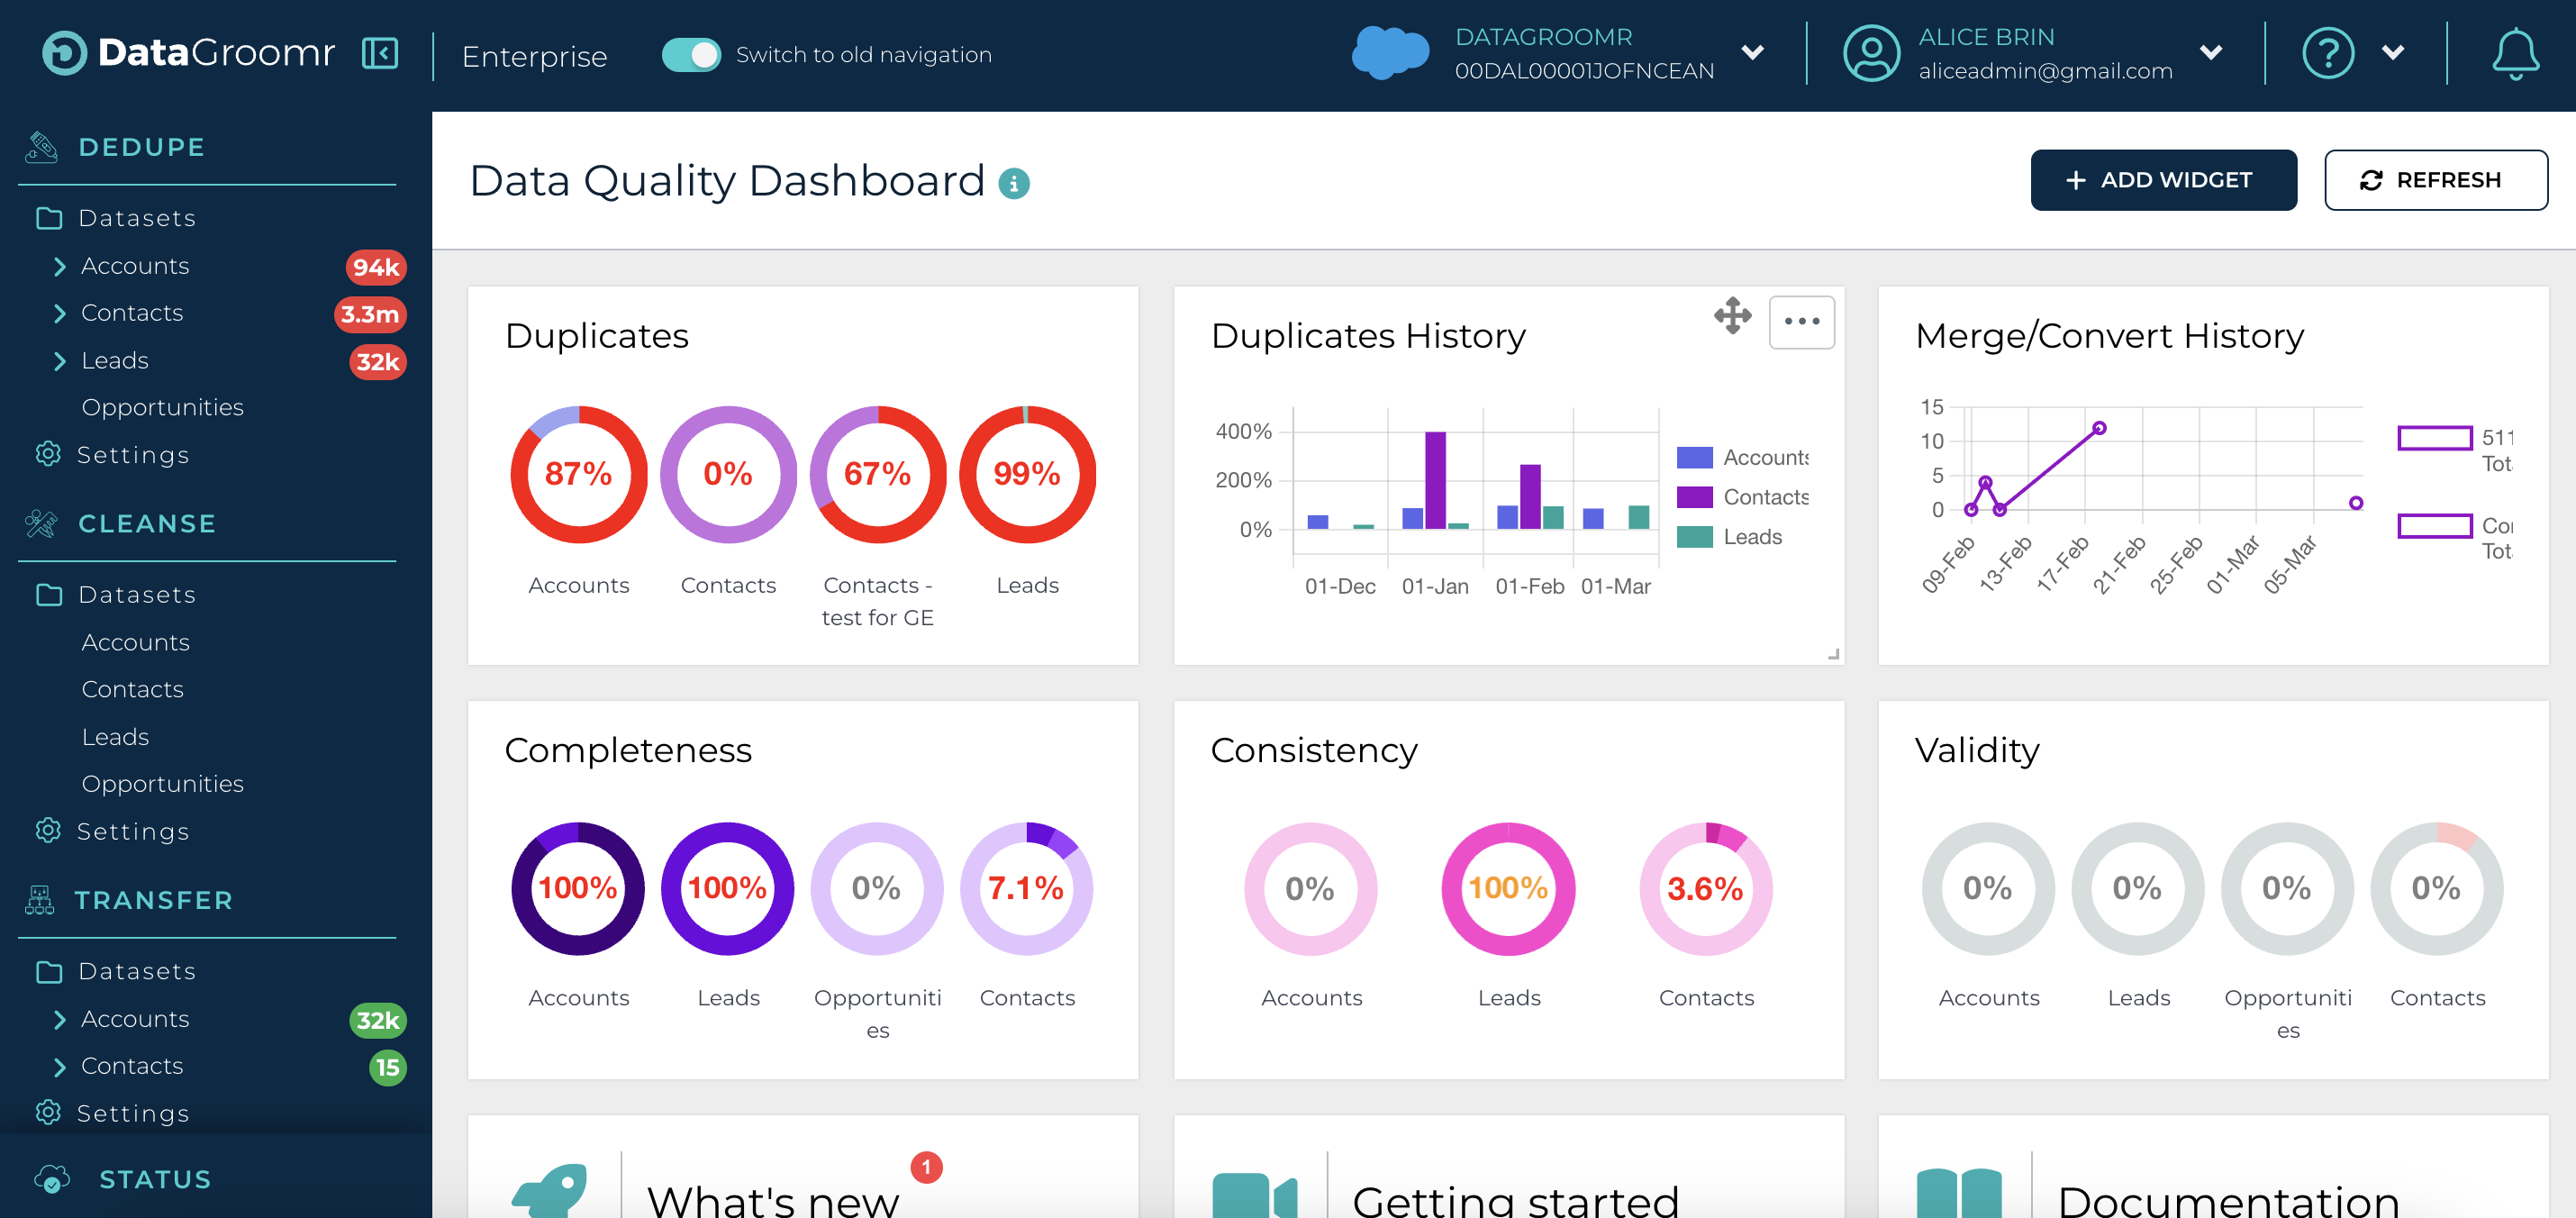Click the notification bell icon
This screenshot has width=2576, height=1218.
pyautogui.click(x=2514, y=54)
